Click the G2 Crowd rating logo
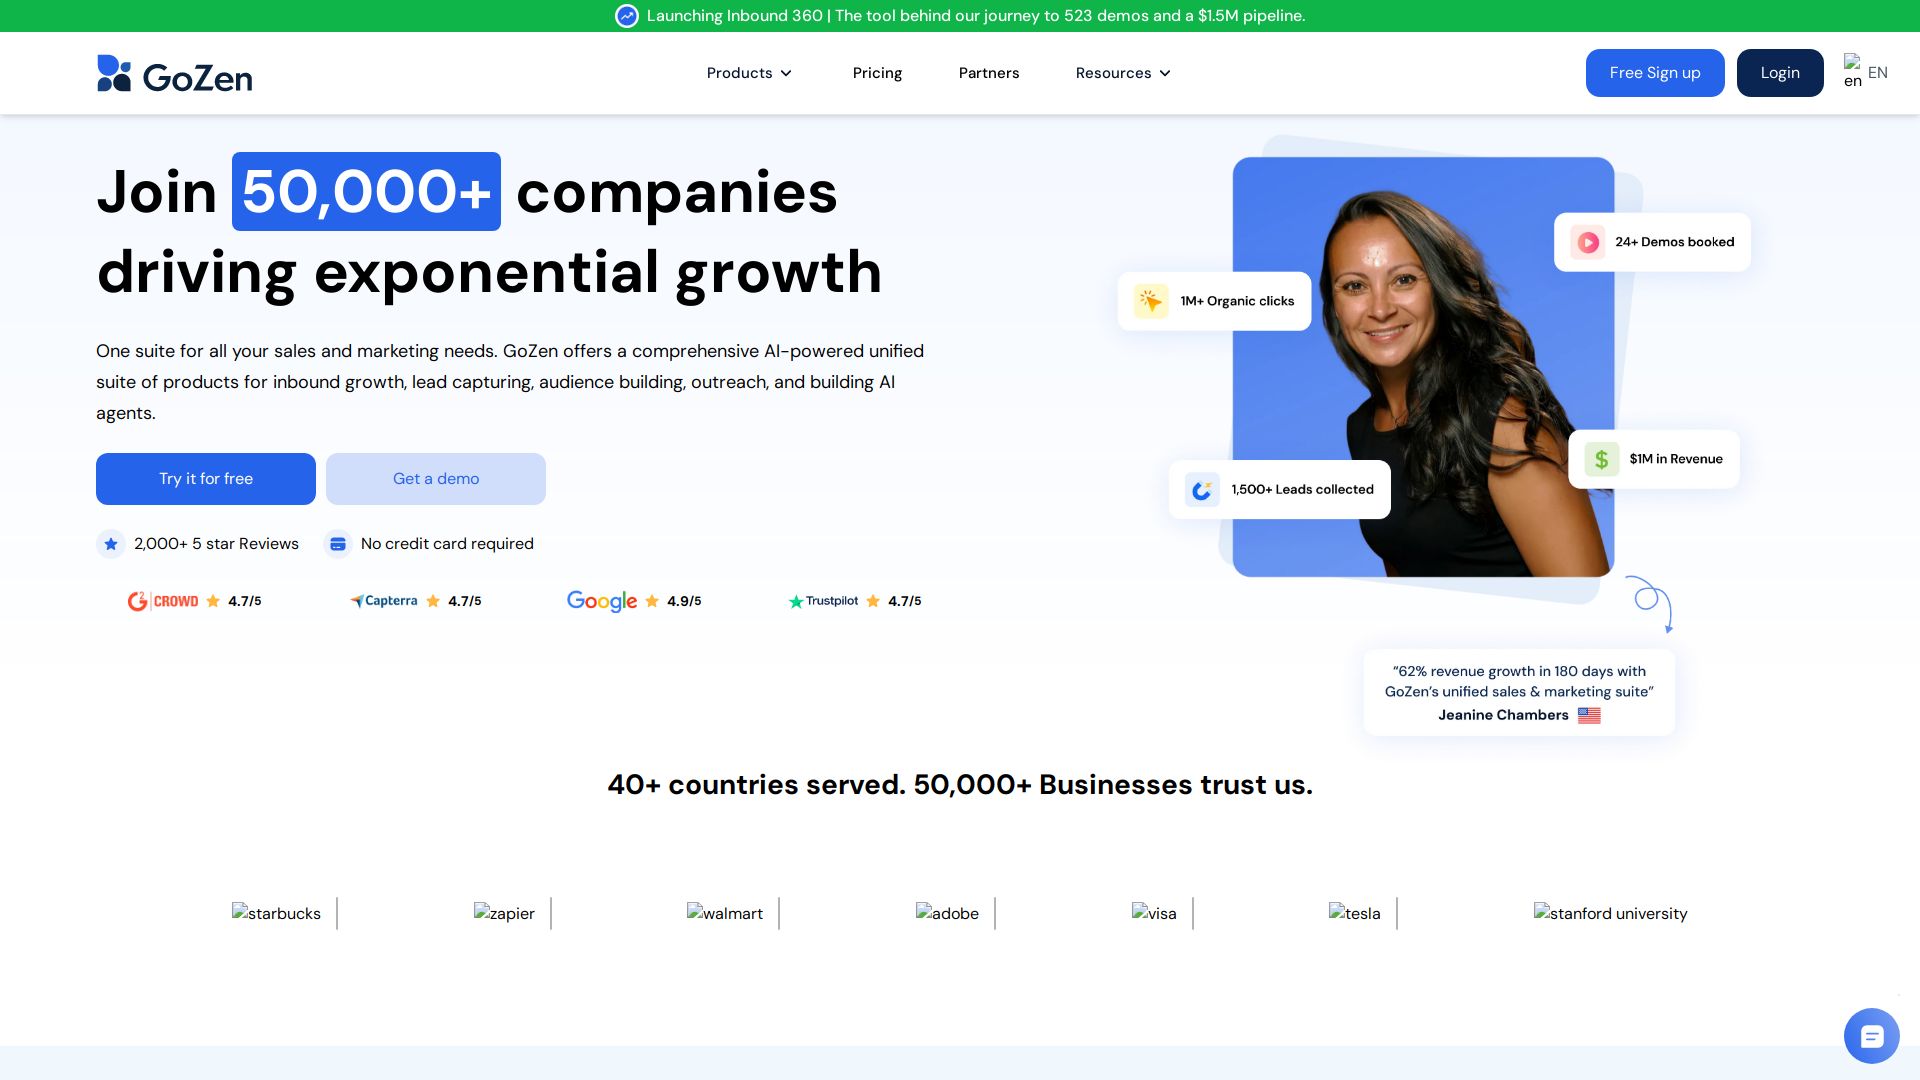The height and width of the screenshot is (1080, 1920). click(163, 601)
